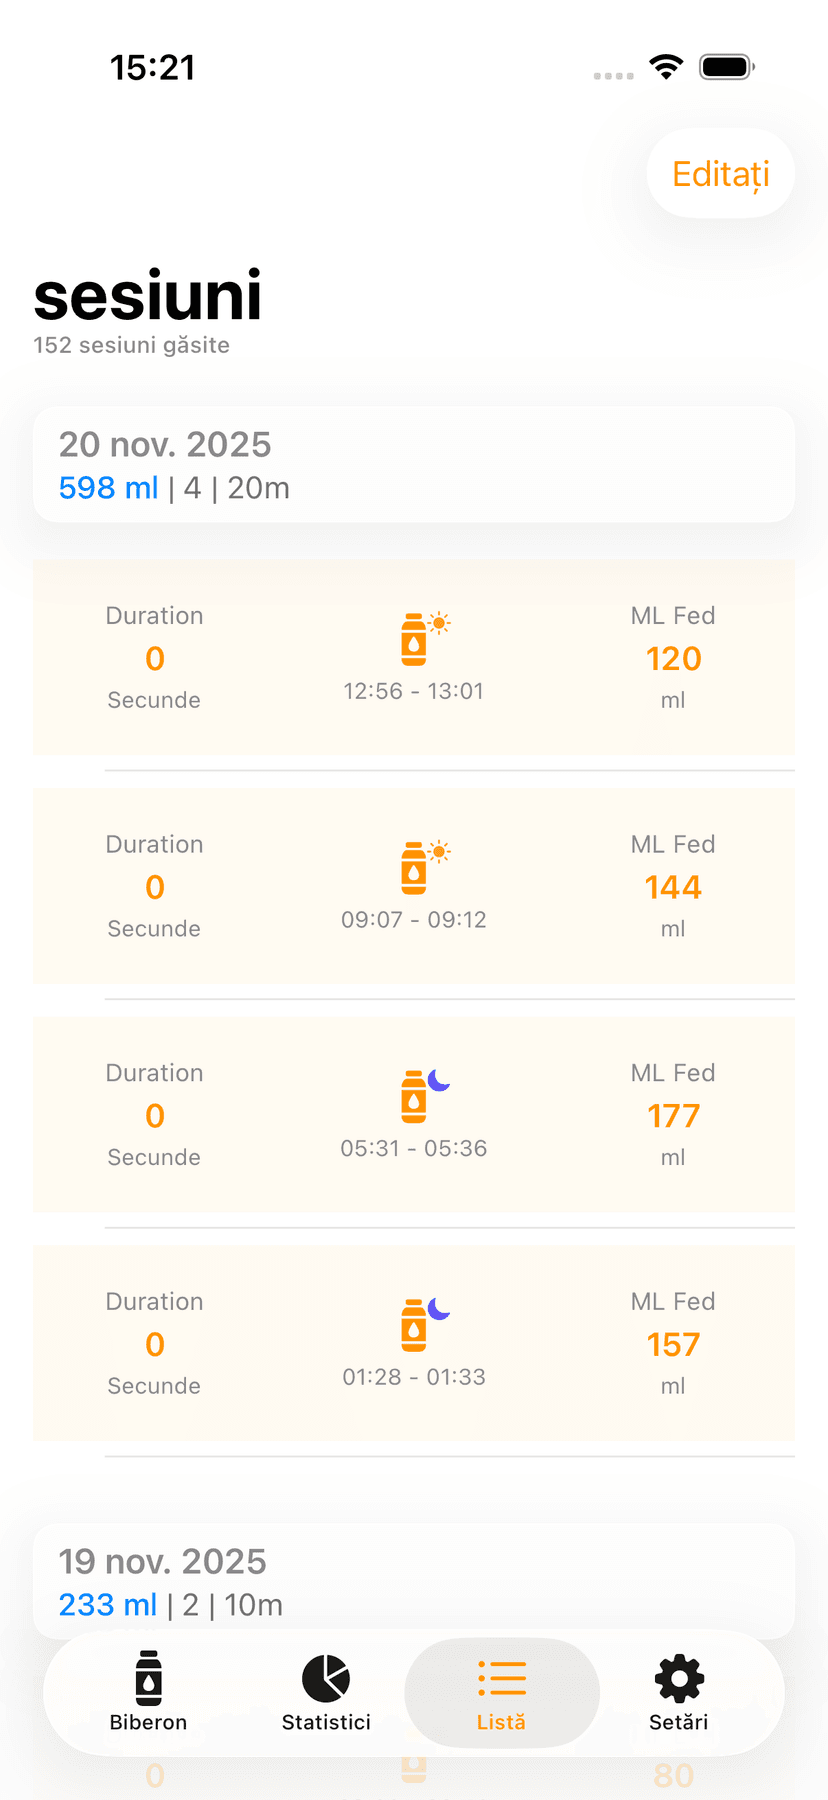Collapse the 20 nov. 2025 date header

[414, 465]
